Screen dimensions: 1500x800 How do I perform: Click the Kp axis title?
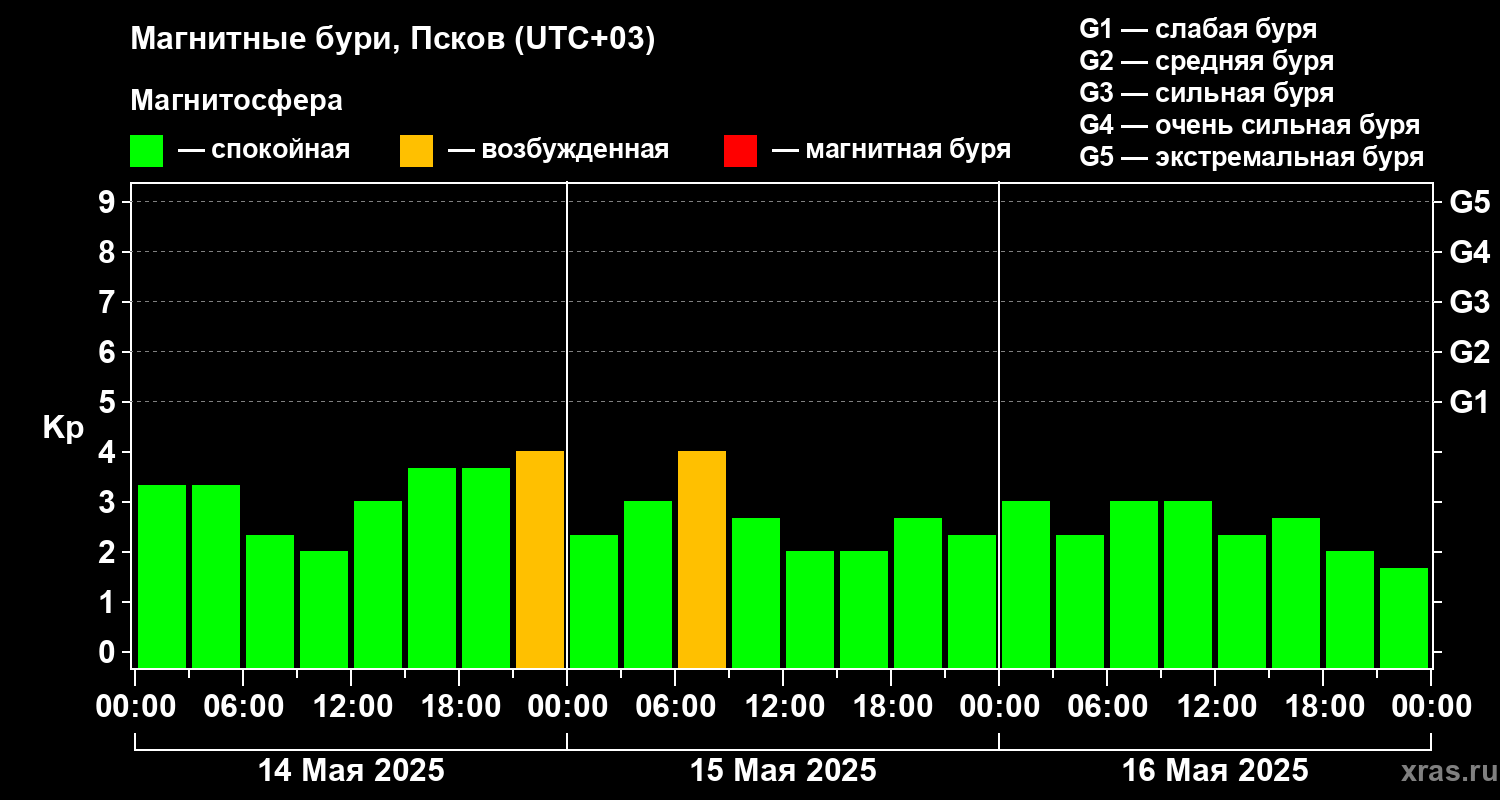(x=63, y=429)
